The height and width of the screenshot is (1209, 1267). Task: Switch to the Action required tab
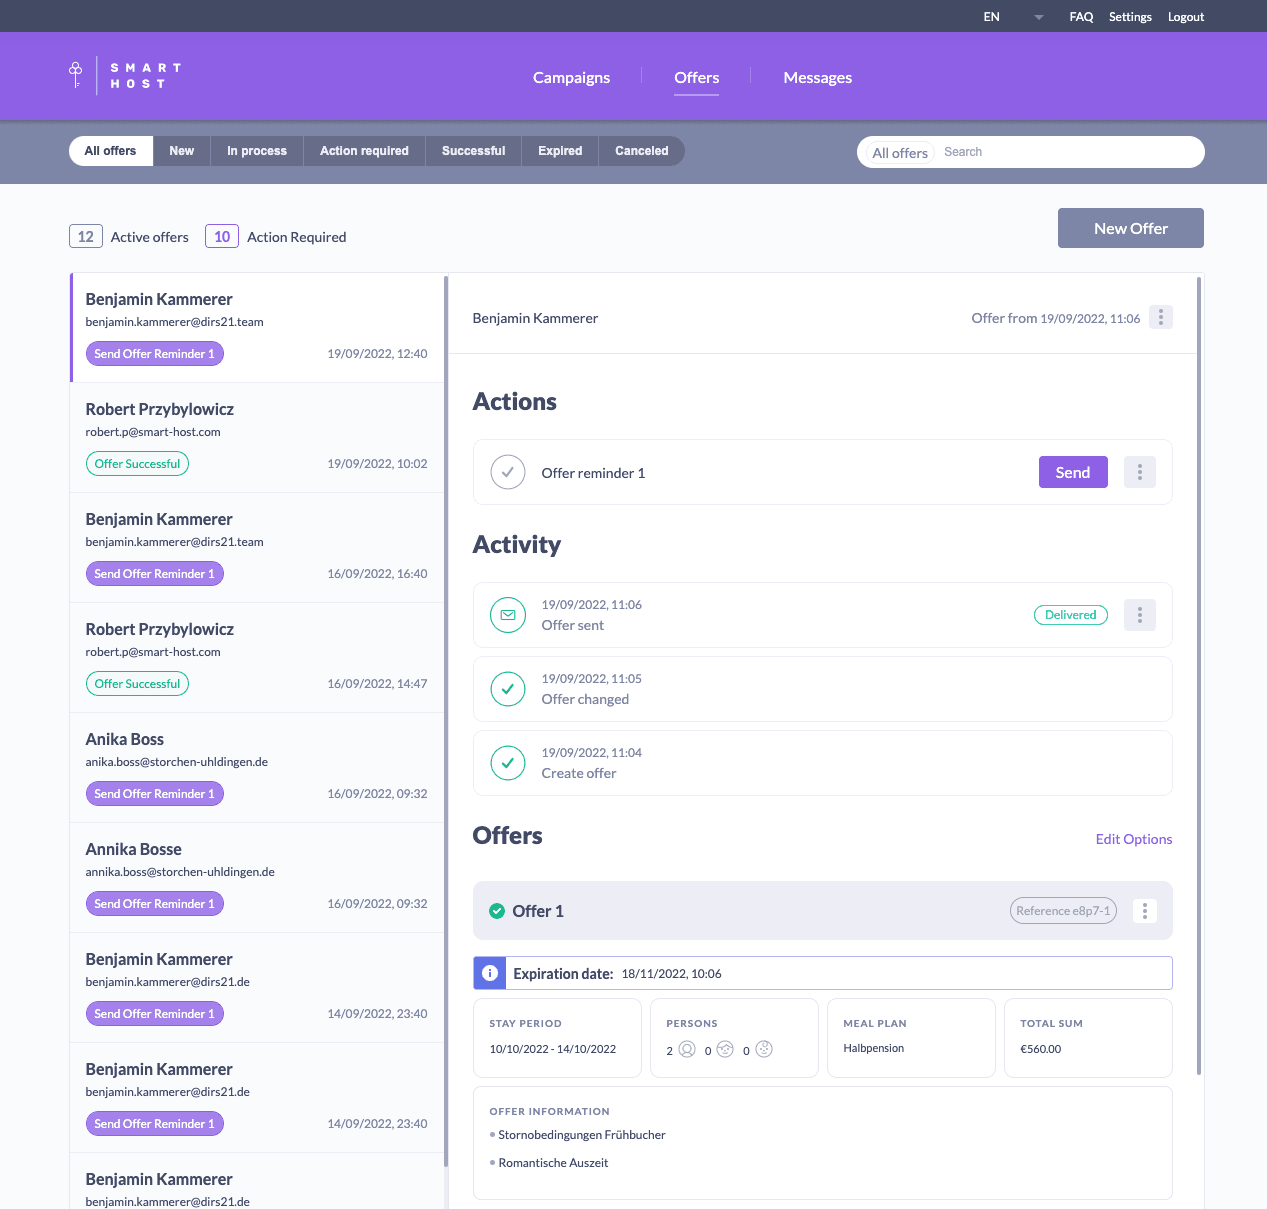click(x=364, y=151)
